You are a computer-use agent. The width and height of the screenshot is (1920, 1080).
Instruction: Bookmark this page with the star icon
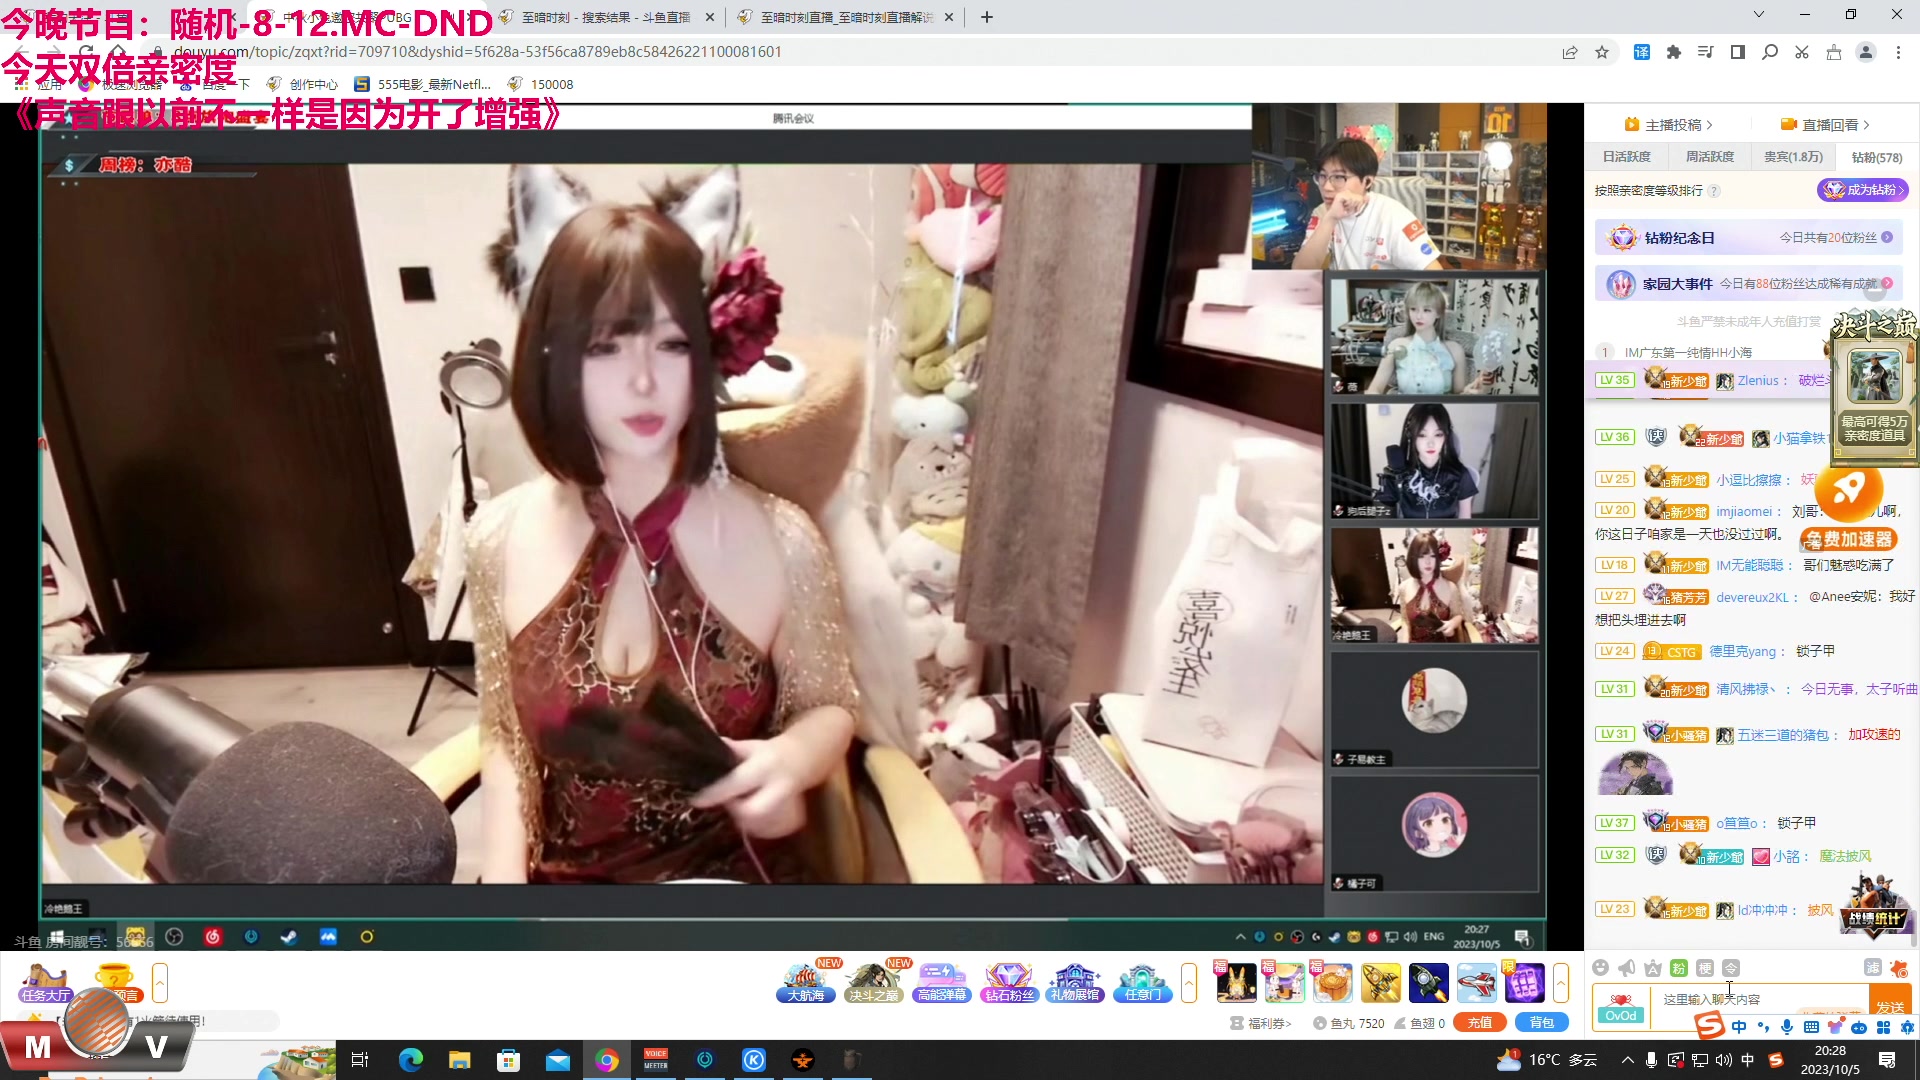(1602, 52)
